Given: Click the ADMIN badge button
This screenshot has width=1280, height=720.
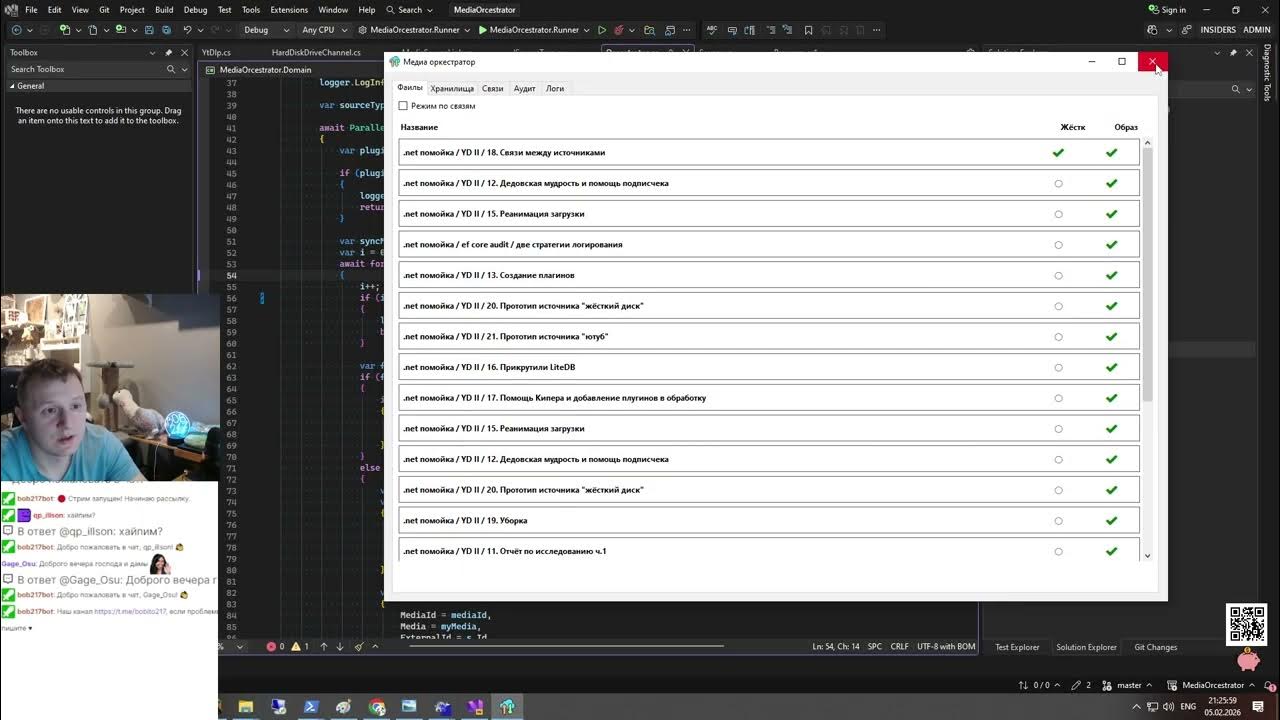Looking at the screenshot, I should point(1256,30).
